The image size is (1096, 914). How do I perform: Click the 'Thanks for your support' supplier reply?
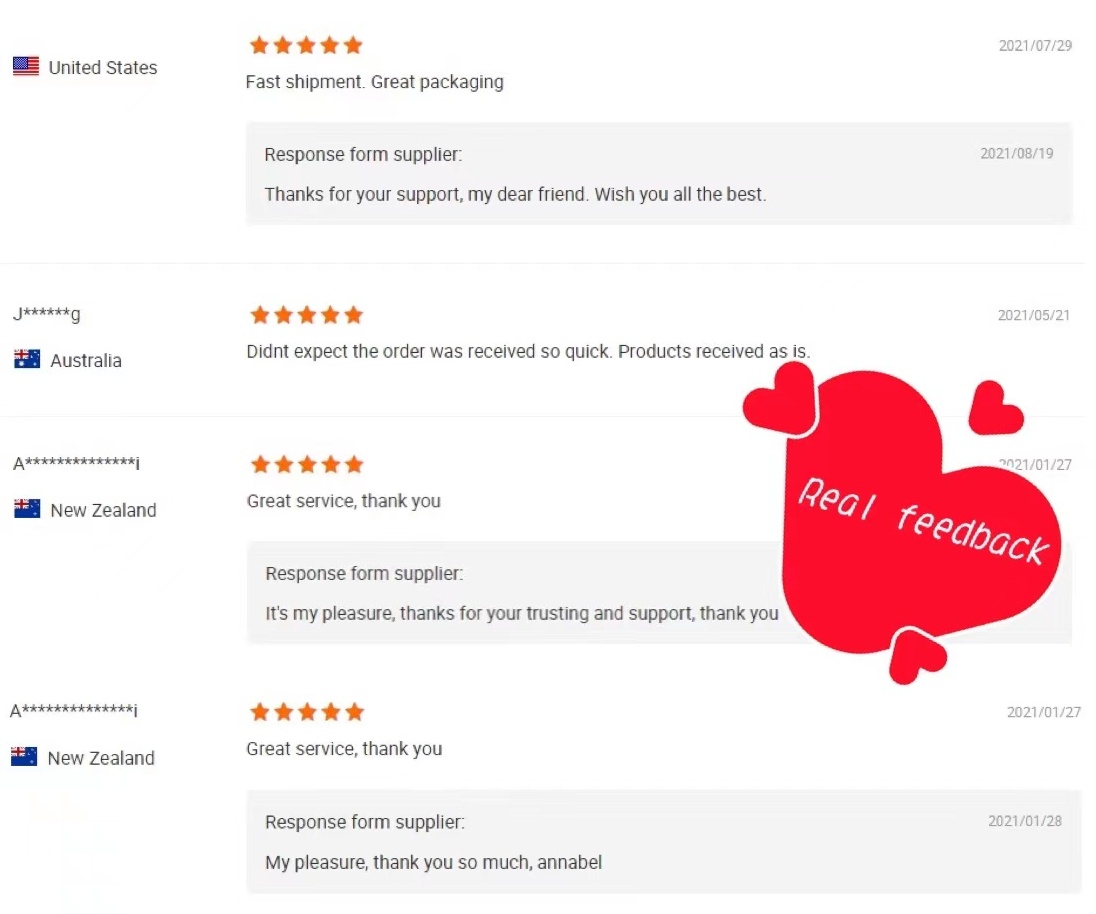[x=515, y=194]
